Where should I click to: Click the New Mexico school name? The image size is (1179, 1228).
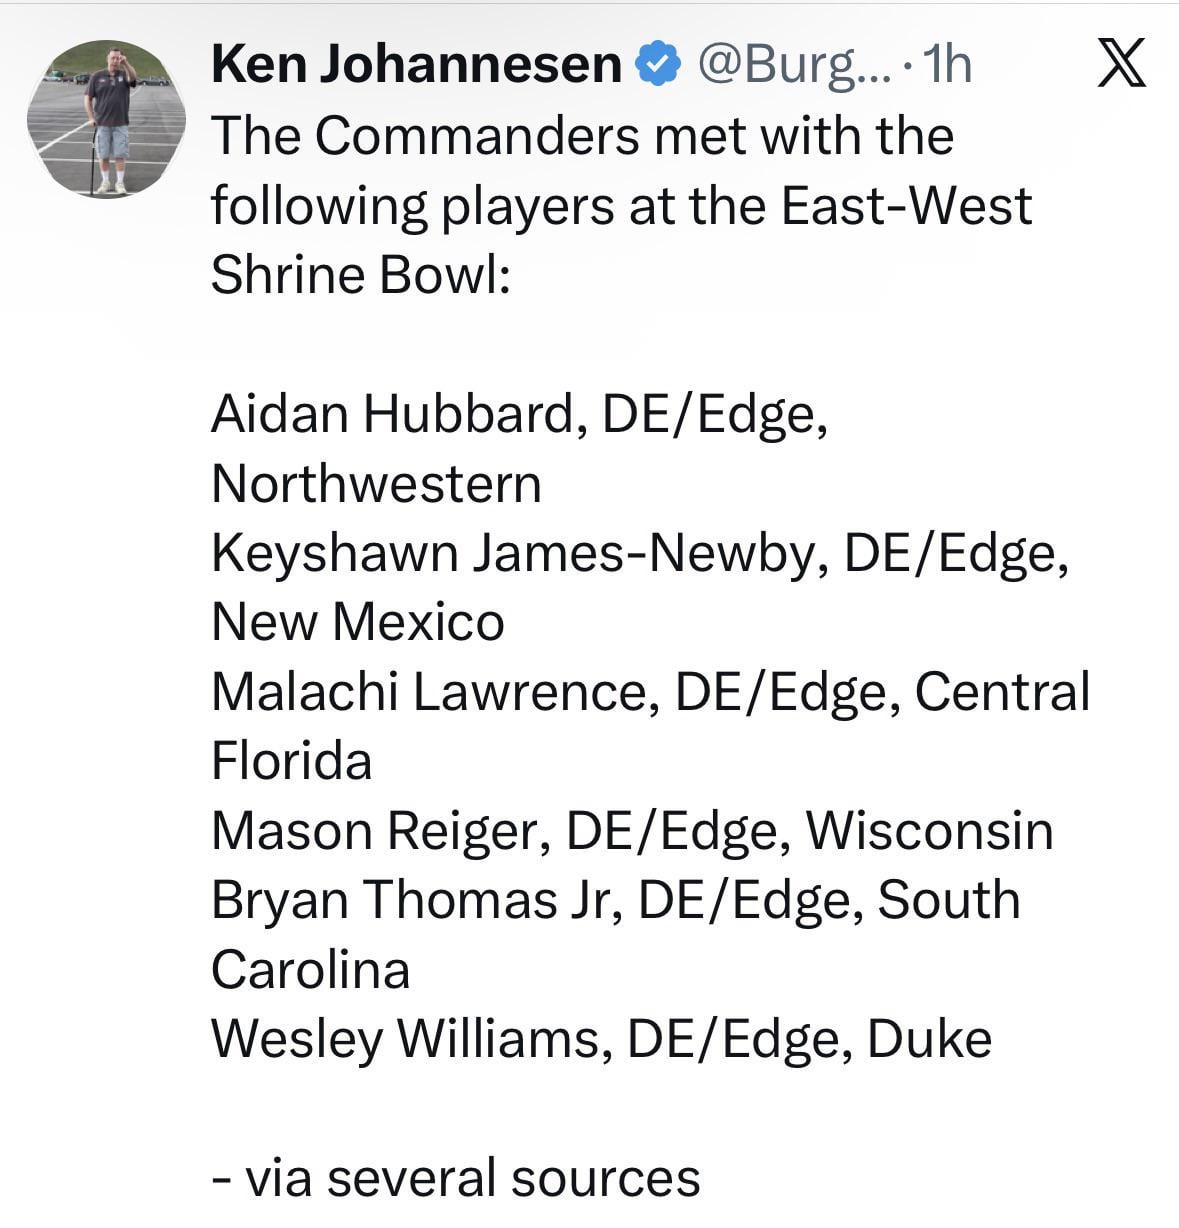click(x=358, y=622)
